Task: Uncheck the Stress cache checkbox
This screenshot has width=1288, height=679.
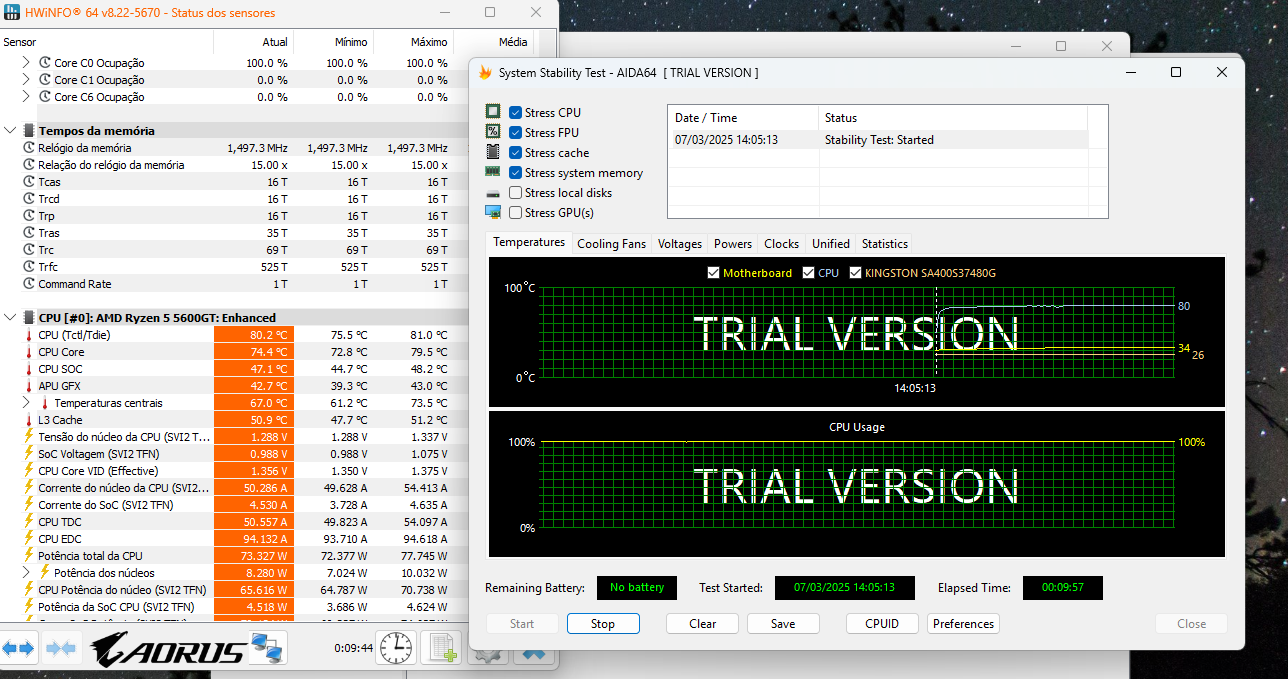Action: (x=515, y=153)
